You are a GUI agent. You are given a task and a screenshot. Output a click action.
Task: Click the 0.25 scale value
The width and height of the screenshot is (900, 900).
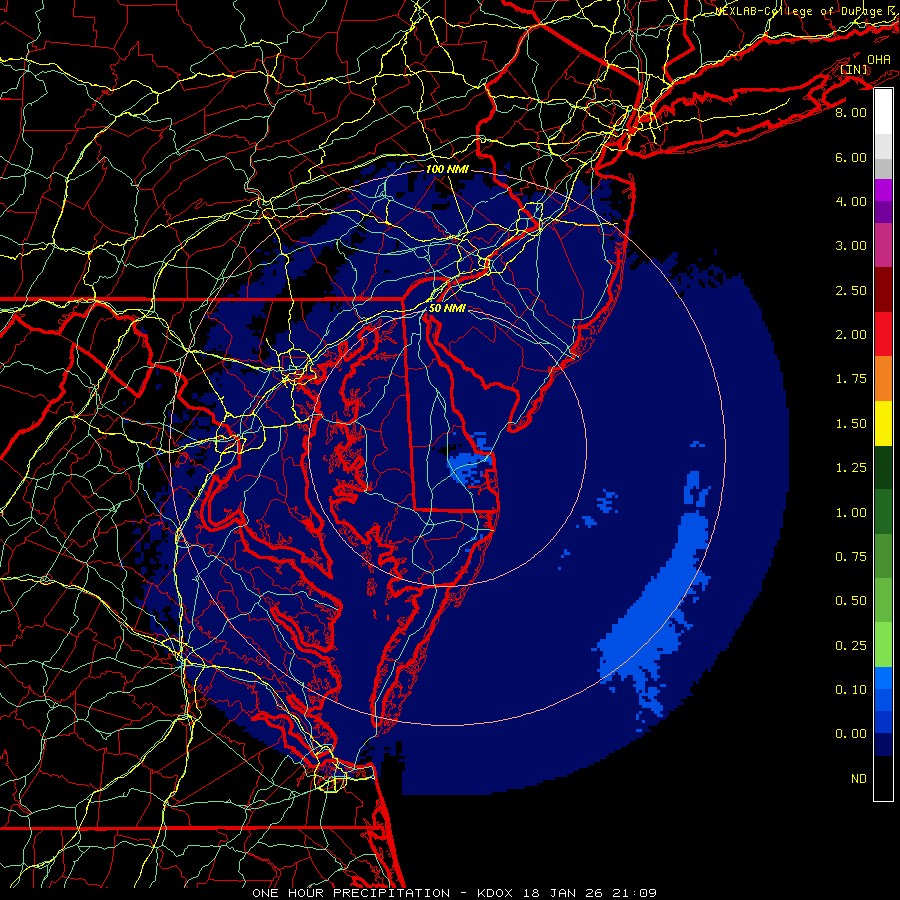click(x=851, y=646)
